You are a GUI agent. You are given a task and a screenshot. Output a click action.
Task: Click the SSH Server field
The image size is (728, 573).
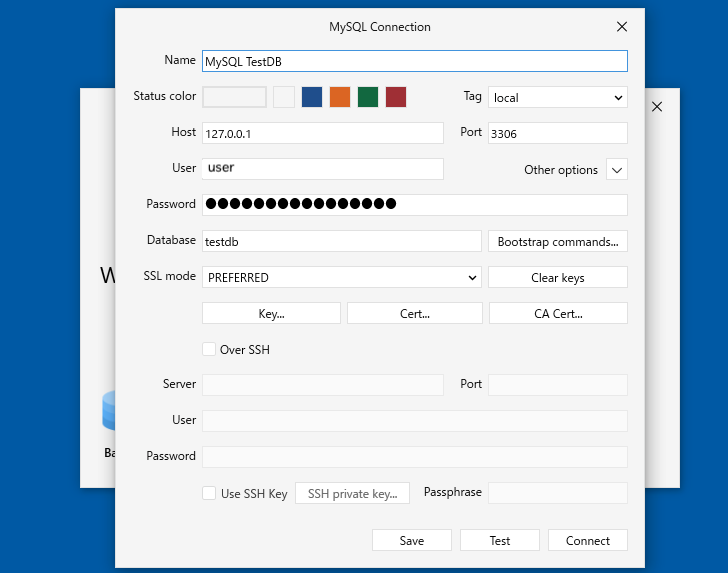(x=323, y=385)
